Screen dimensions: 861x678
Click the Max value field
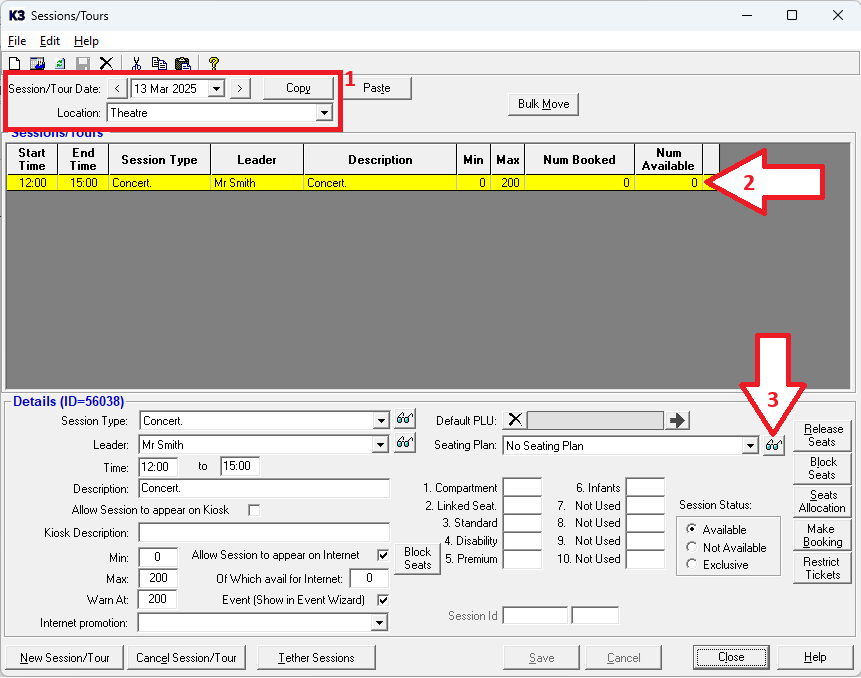tap(158, 578)
